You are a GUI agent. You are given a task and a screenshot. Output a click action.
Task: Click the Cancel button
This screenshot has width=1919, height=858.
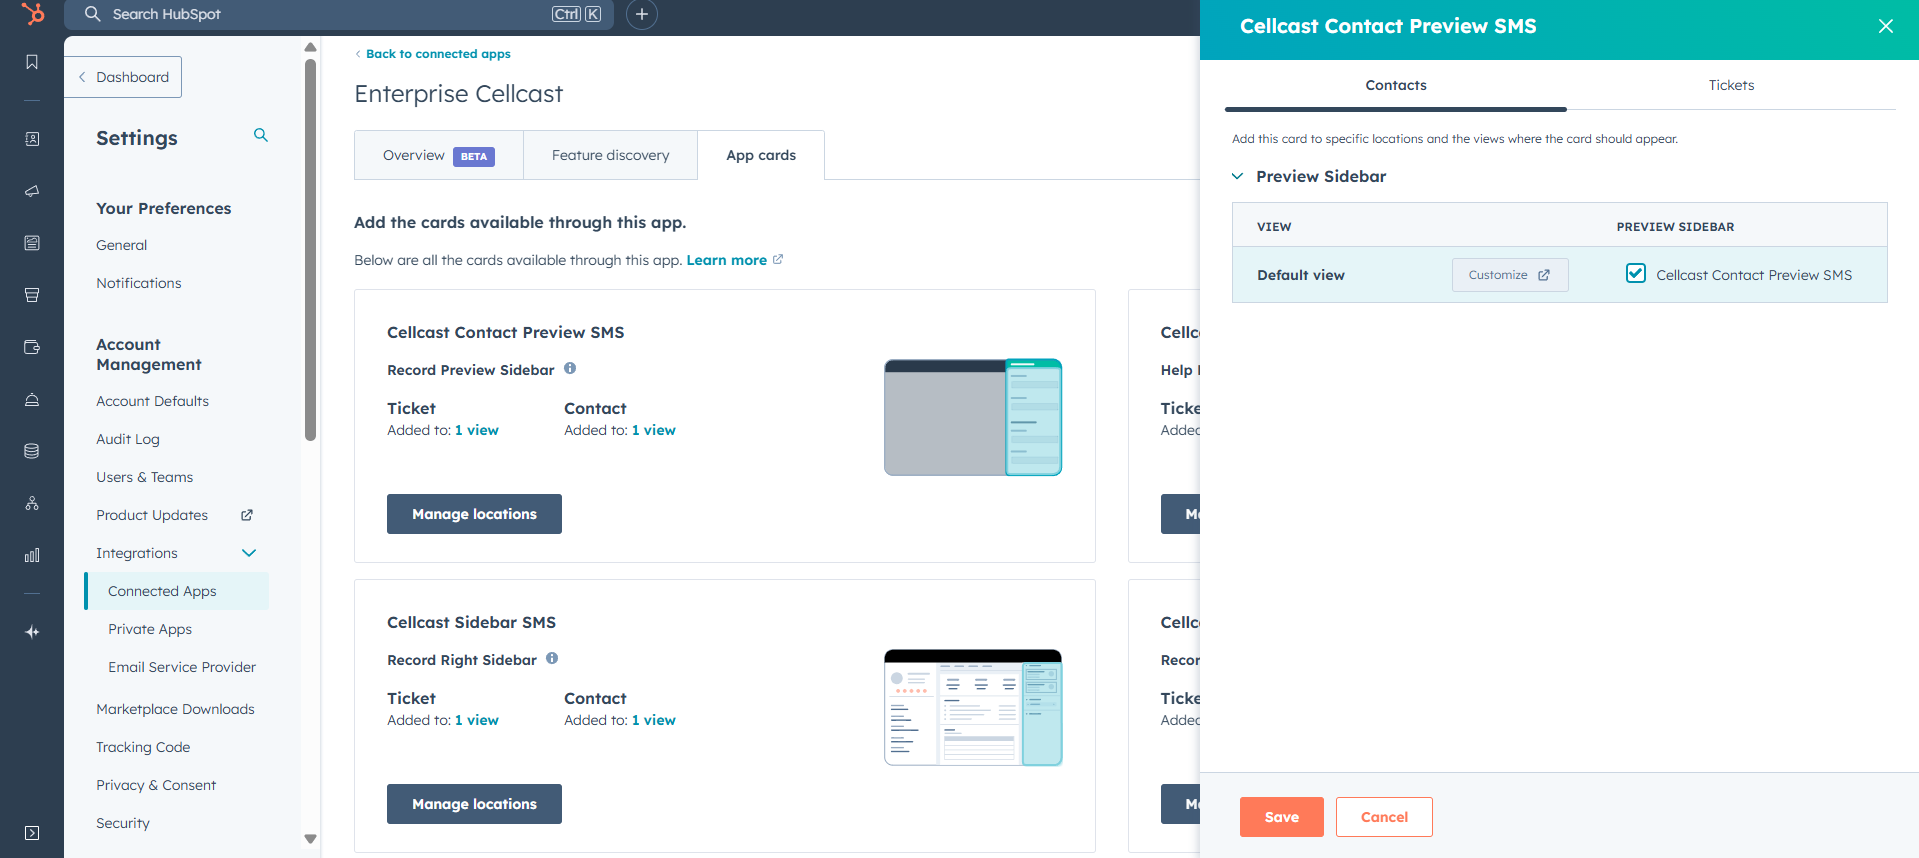click(1384, 817)
